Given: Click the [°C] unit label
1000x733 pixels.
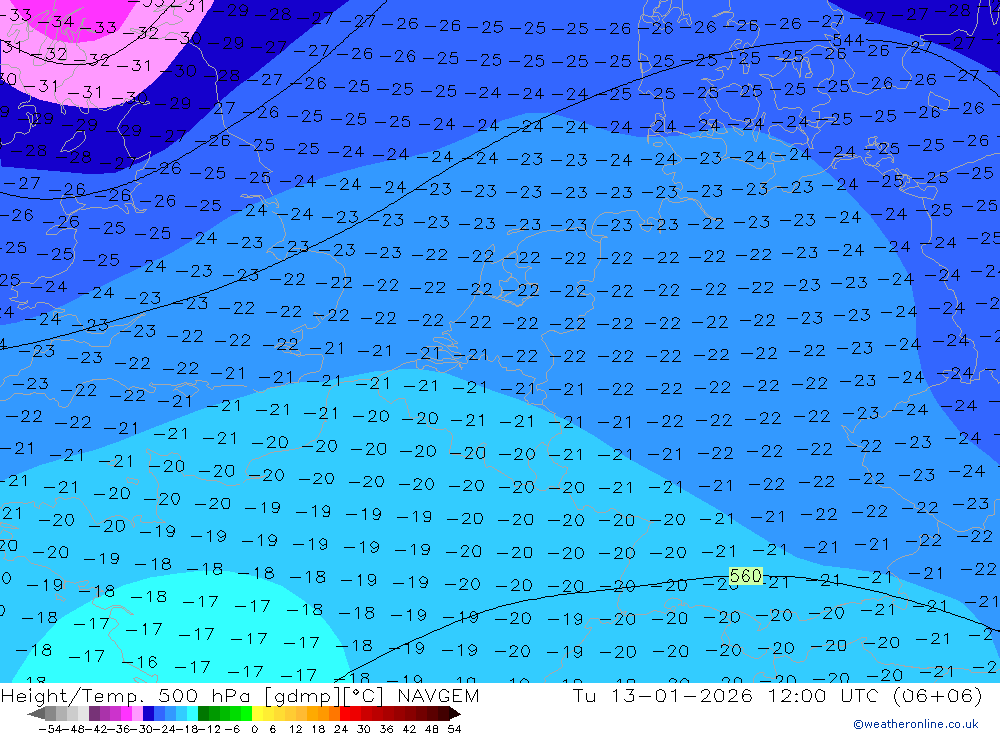Looking at the screenshot, I should coord(363,695).
